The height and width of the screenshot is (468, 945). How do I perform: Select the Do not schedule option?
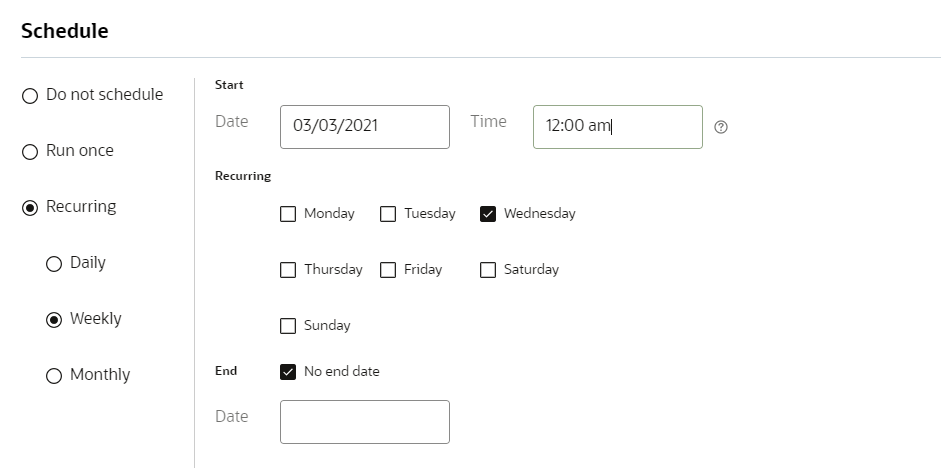[x=30, y=95]
